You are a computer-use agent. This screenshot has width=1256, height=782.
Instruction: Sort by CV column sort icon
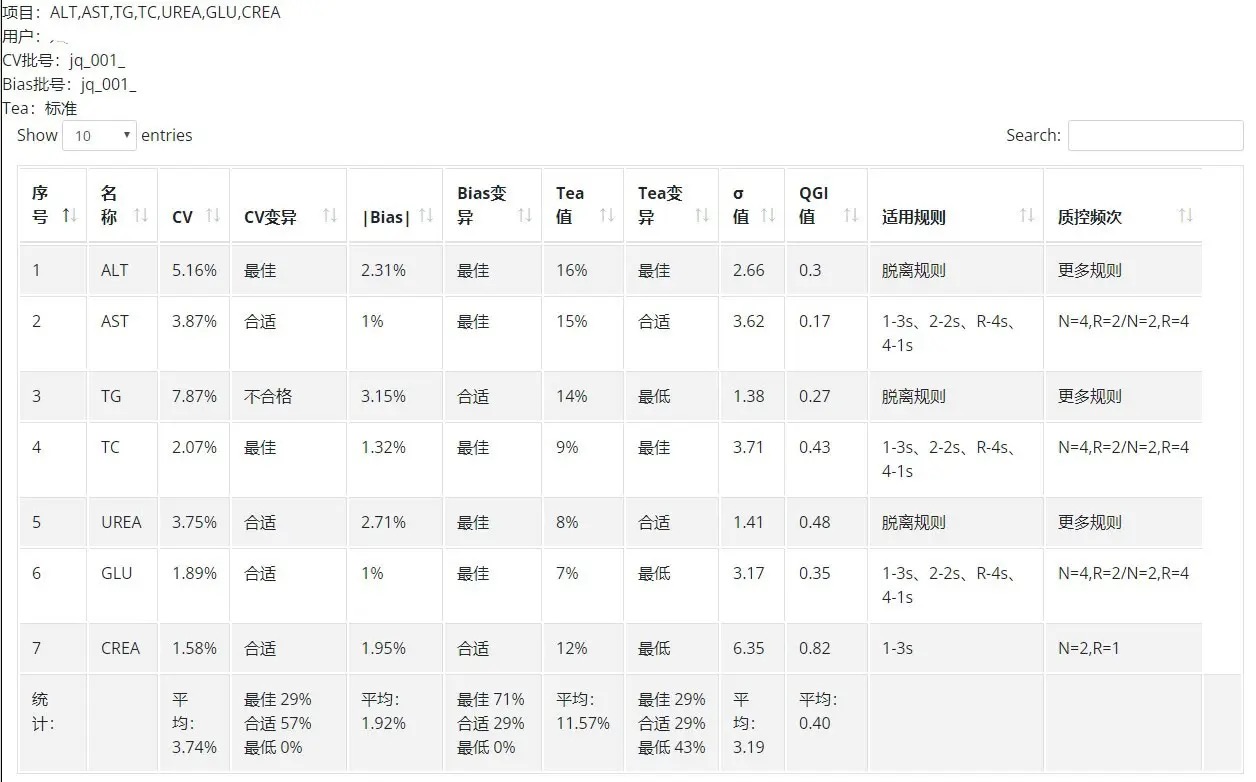pyautogui.click(x=213, y=215)
